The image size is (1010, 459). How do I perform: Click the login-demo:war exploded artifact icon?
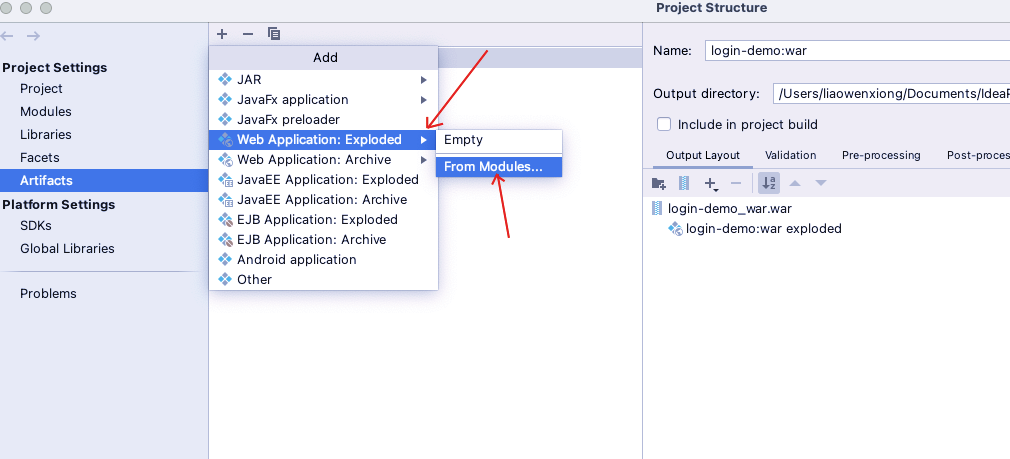(675, 229)
